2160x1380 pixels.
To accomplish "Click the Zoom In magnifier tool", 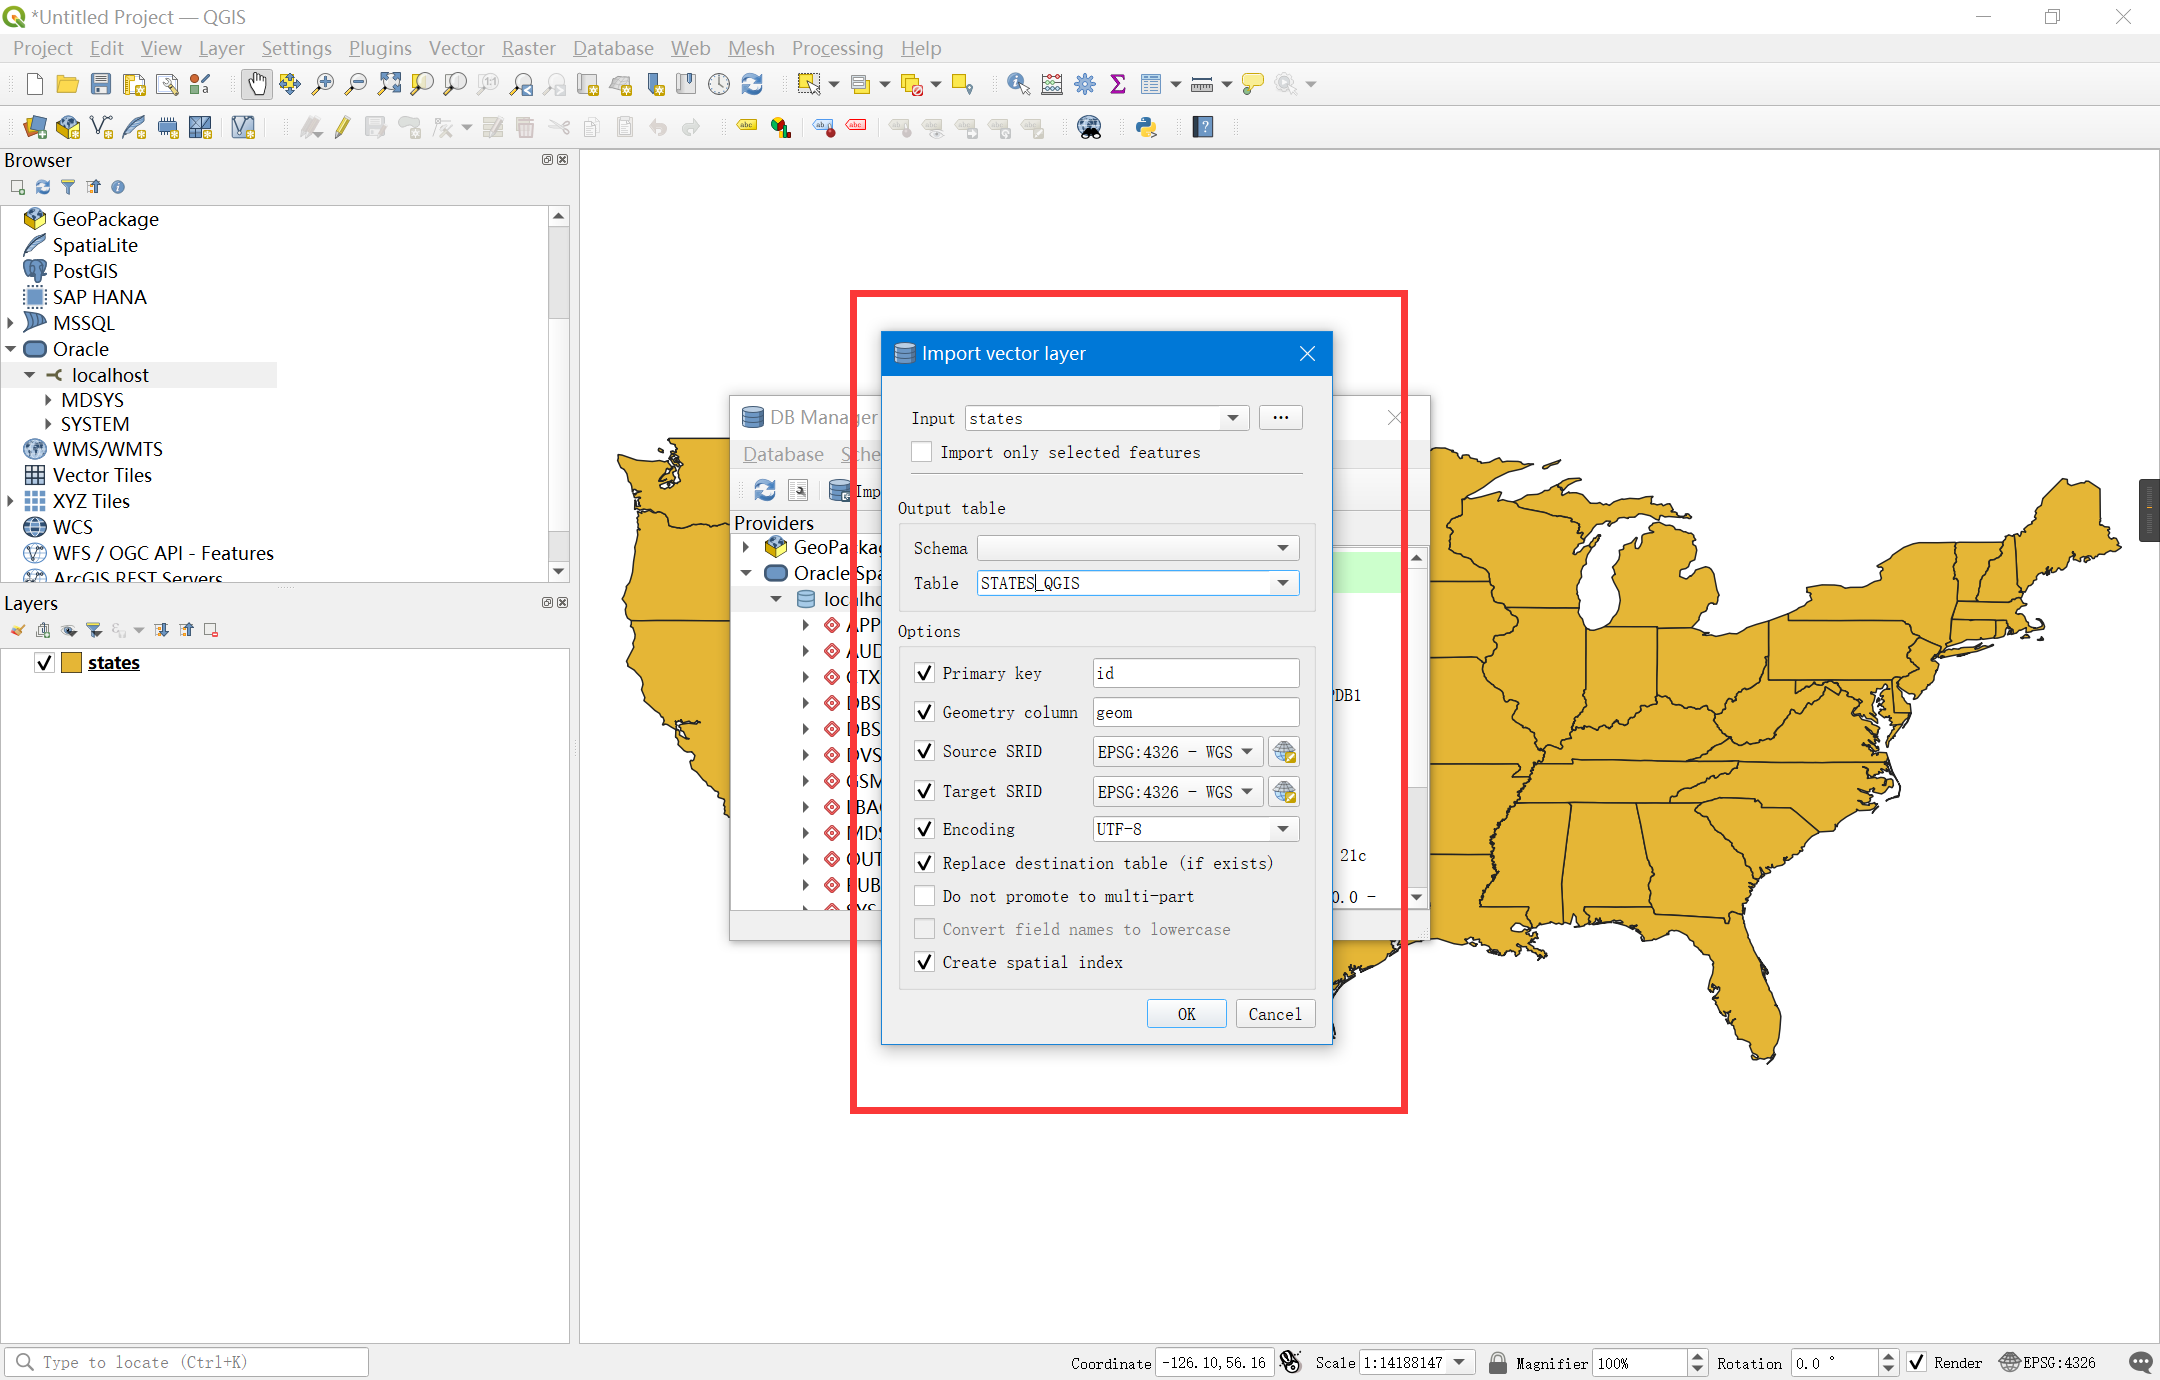I will coord(322,84).
